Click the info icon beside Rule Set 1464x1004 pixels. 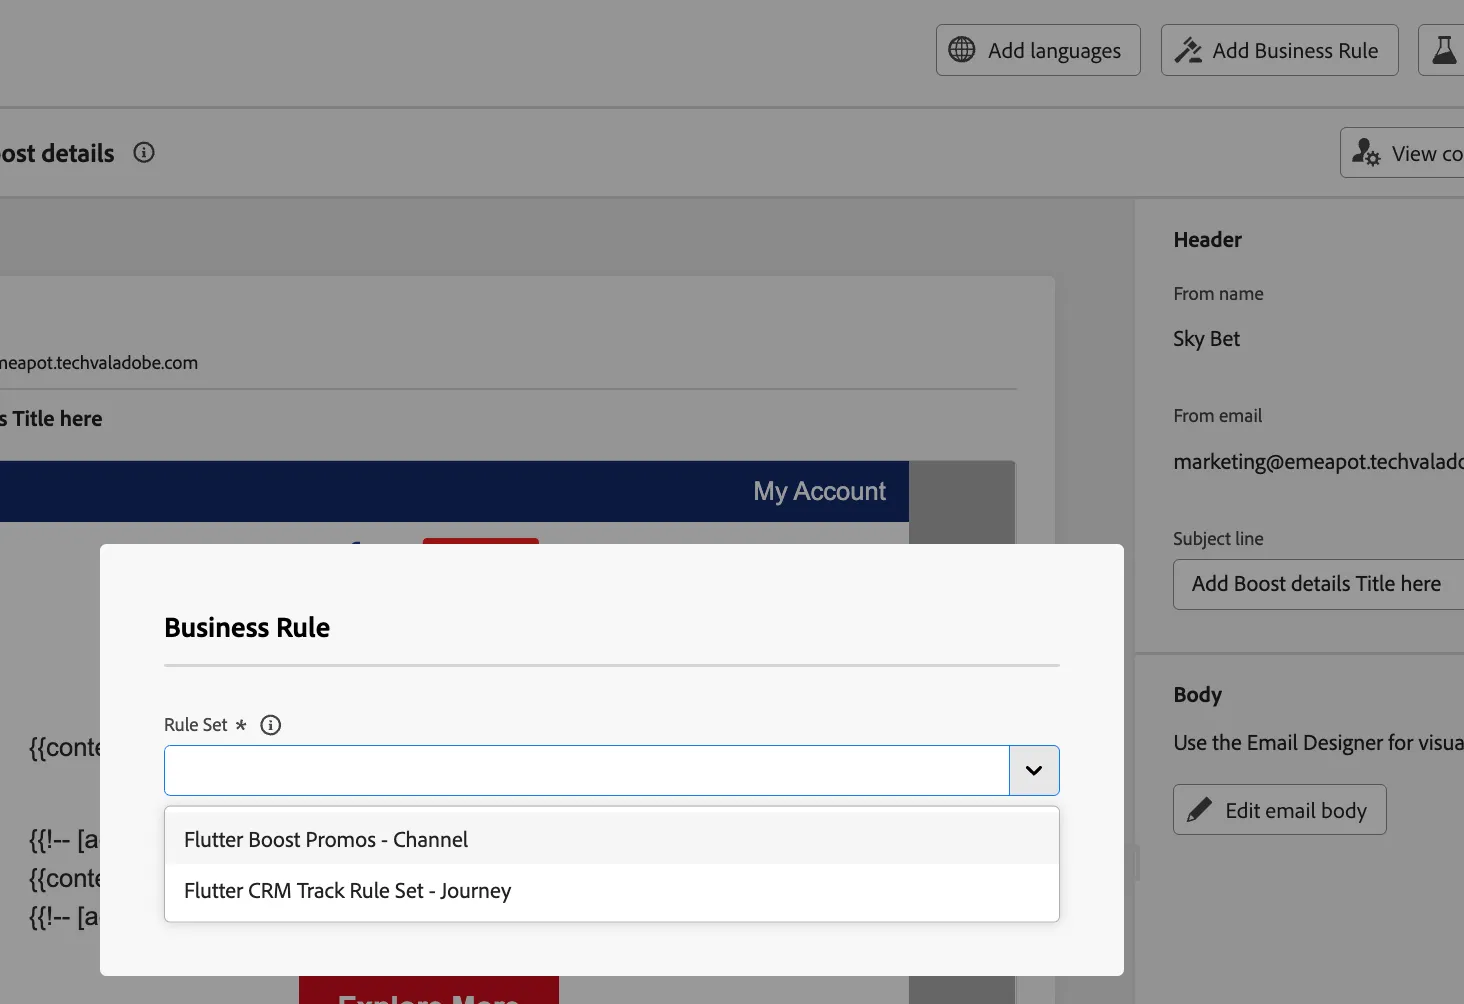tap(270, 725)
